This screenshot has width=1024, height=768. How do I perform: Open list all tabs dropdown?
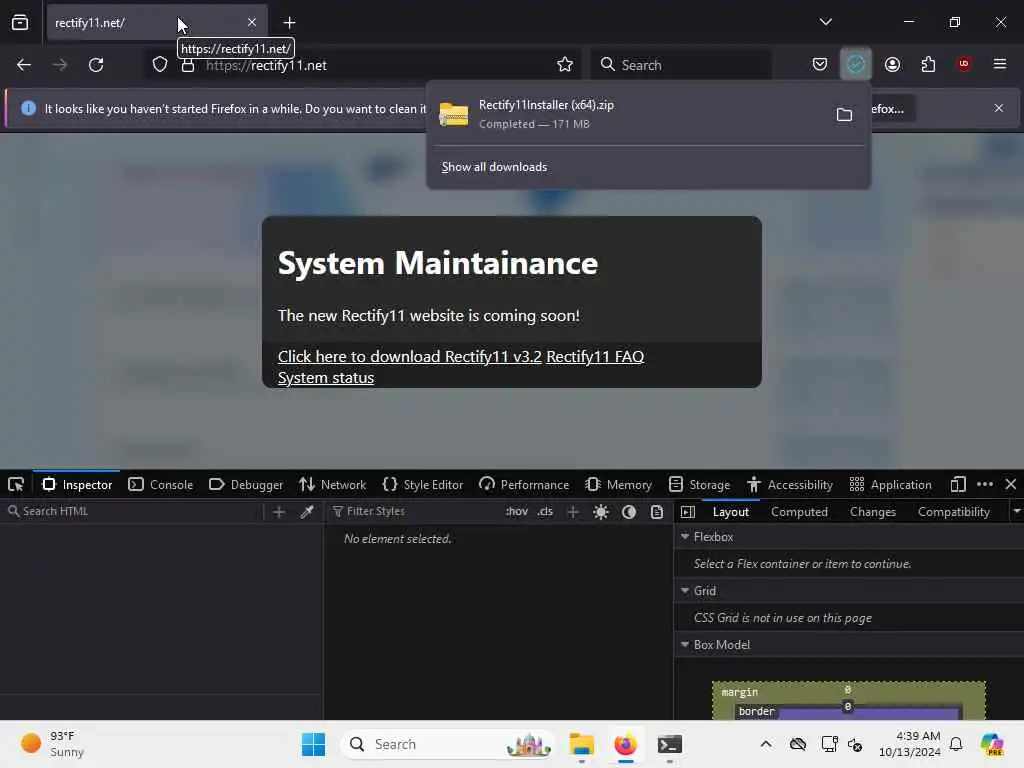point(825,22)
